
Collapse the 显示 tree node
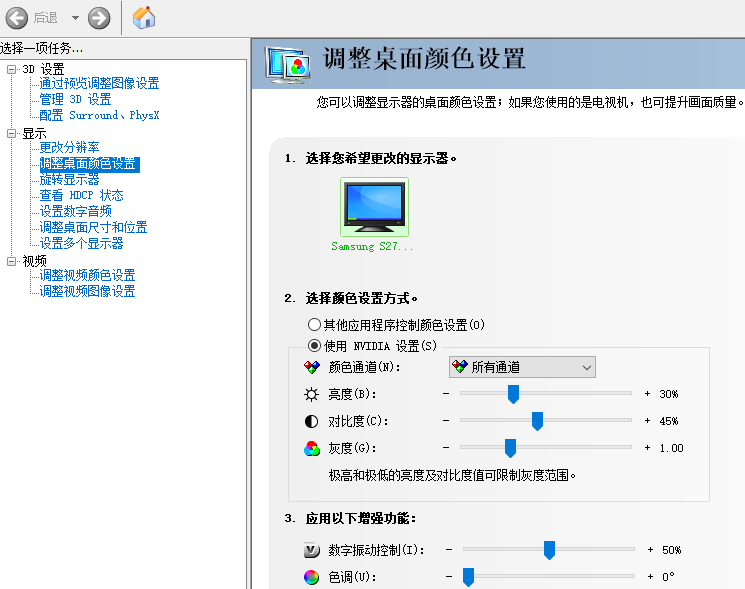click(12, 133)
